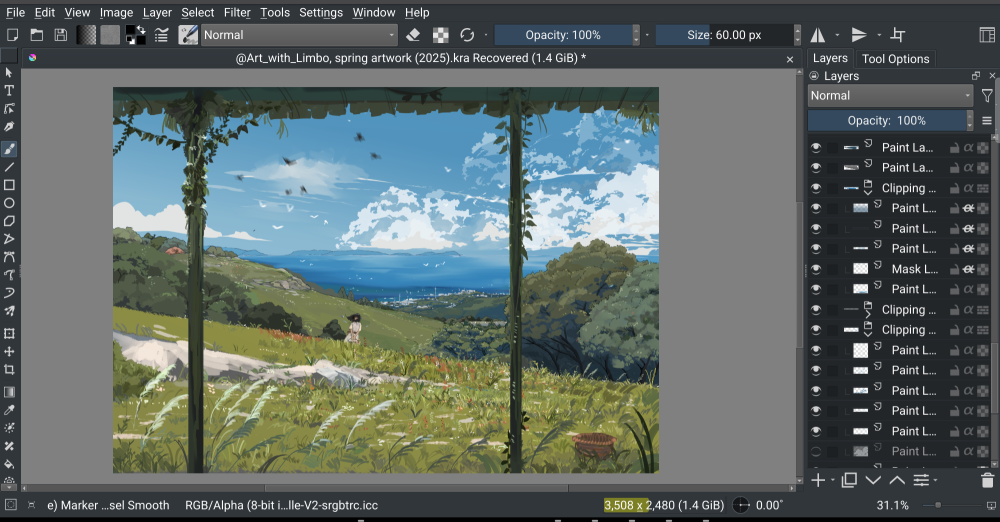Move the layer down with chevron button
Viewport: 1000px width, 522px height.
point(873,481)
